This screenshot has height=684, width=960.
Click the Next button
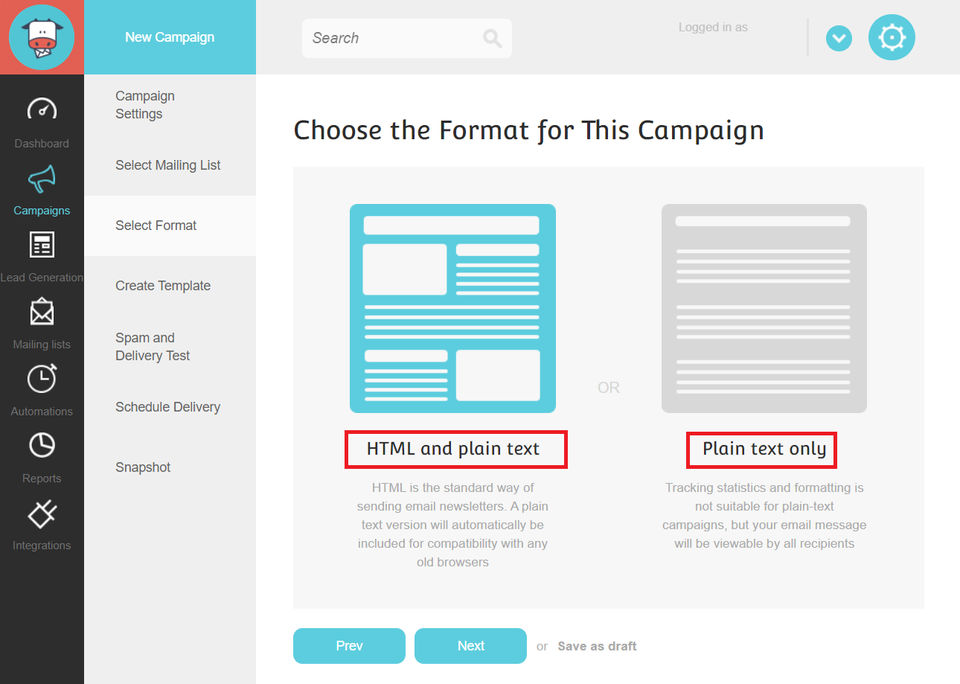[470, 646]
